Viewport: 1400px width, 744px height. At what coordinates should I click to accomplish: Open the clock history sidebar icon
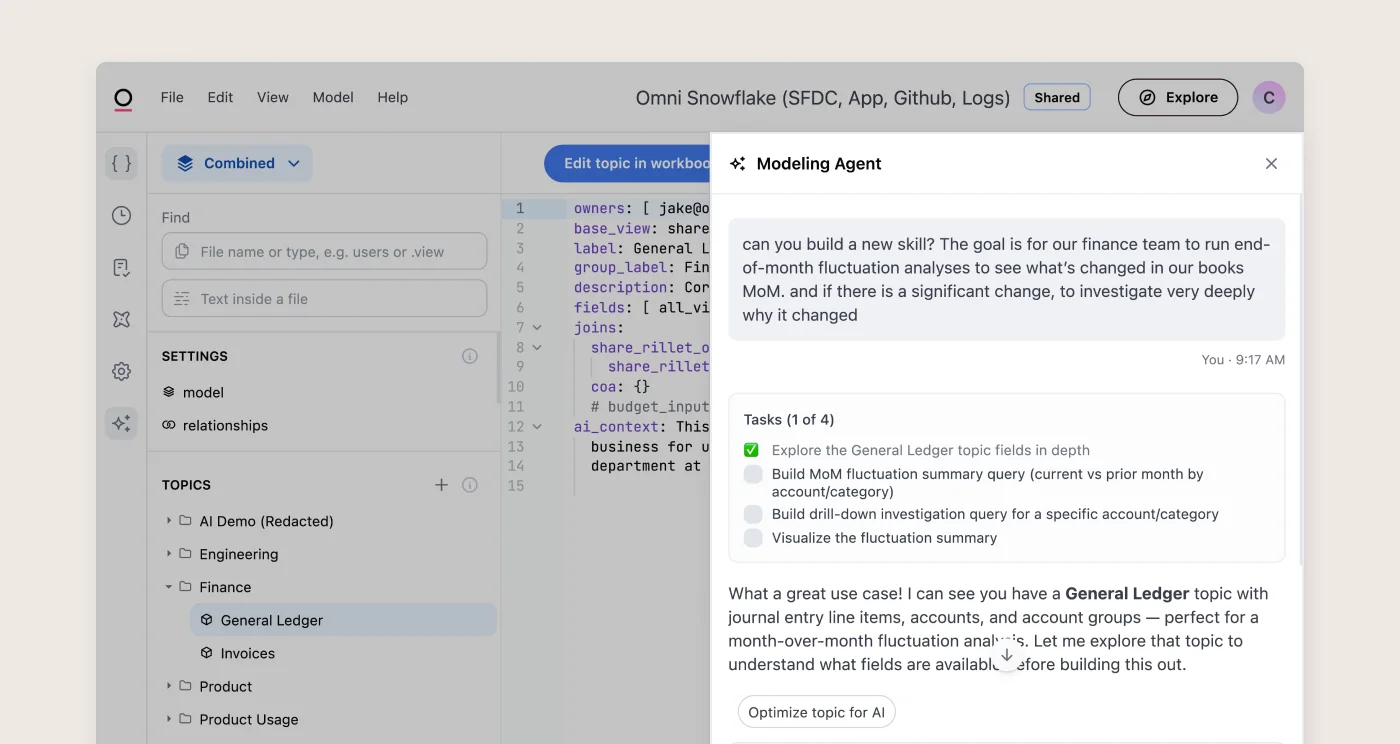tap(121, 215)
